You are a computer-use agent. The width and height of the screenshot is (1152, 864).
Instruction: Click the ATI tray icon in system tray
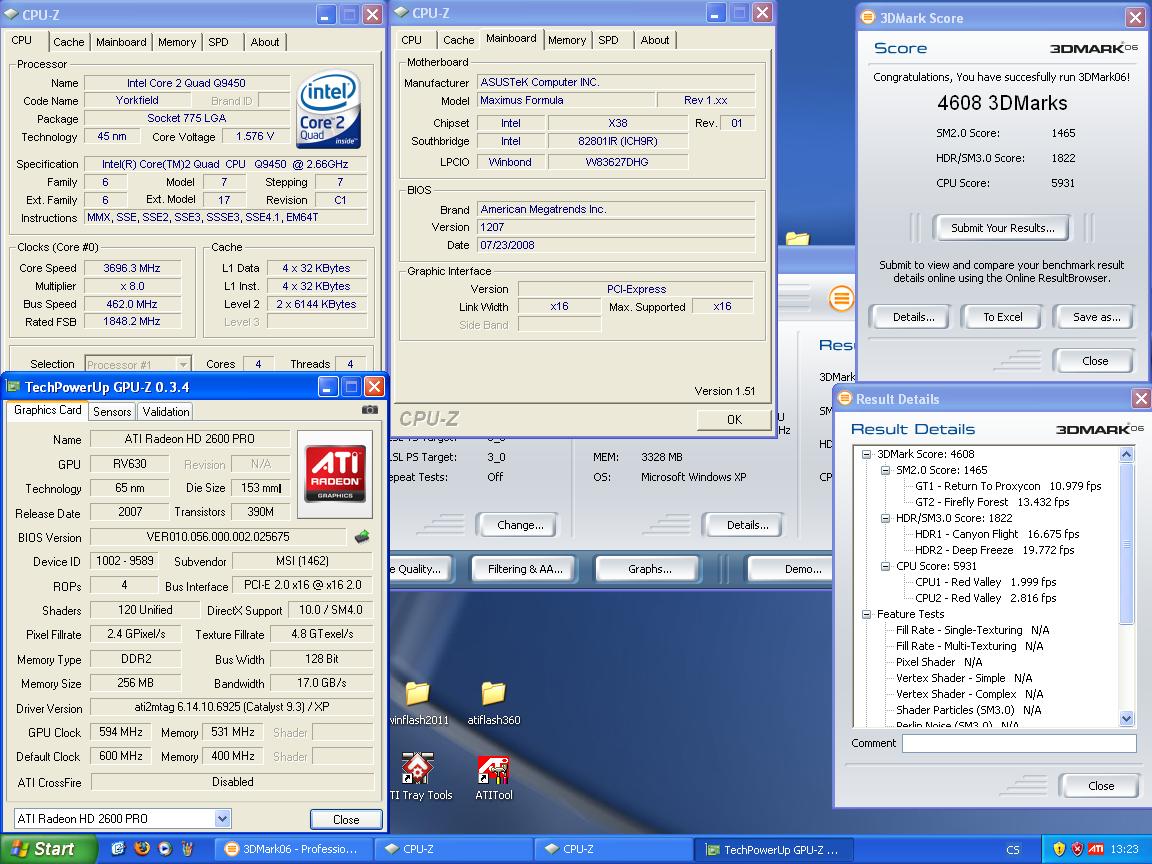[x=1095, y=849]
